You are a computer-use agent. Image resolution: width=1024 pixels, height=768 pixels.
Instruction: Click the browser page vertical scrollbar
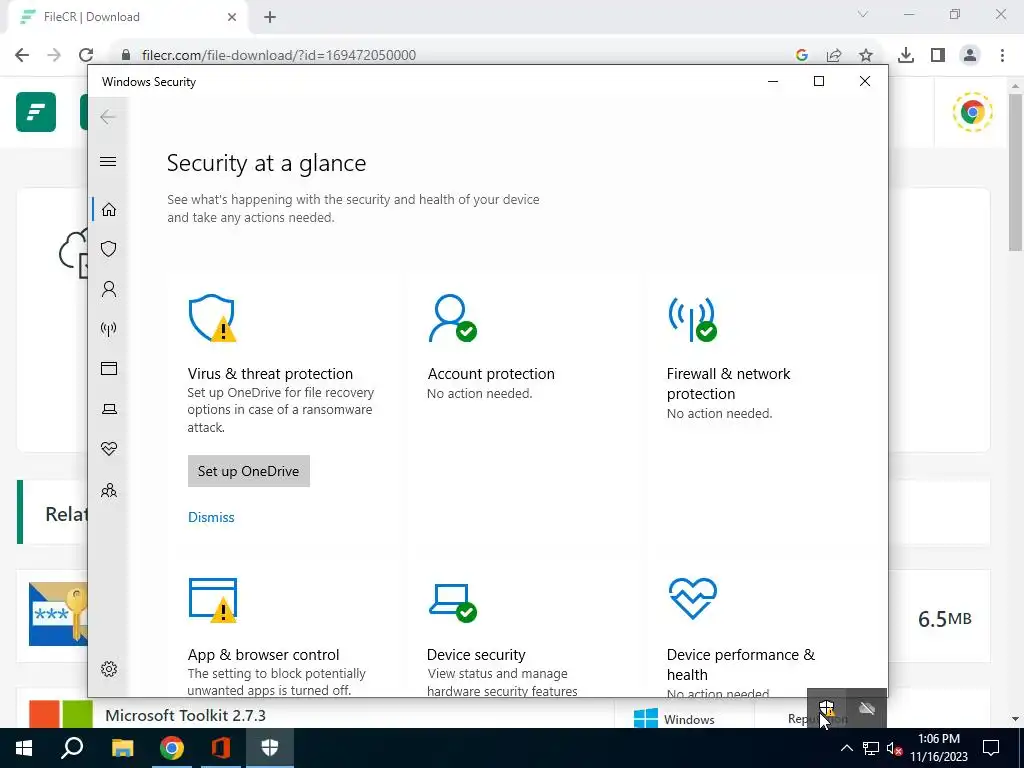pos(1015,172)
